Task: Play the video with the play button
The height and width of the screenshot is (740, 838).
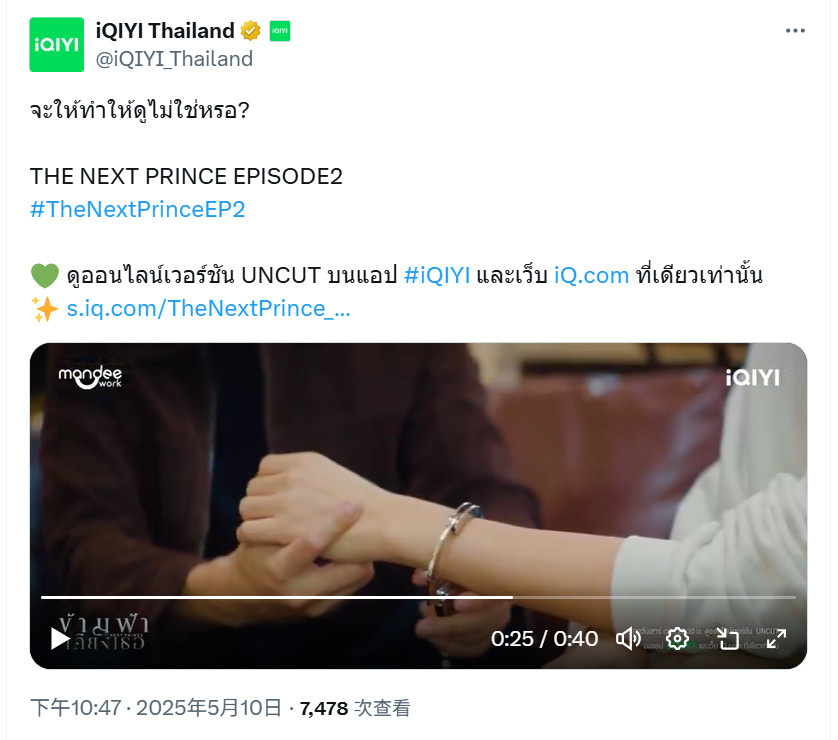Action: point(60,638)
